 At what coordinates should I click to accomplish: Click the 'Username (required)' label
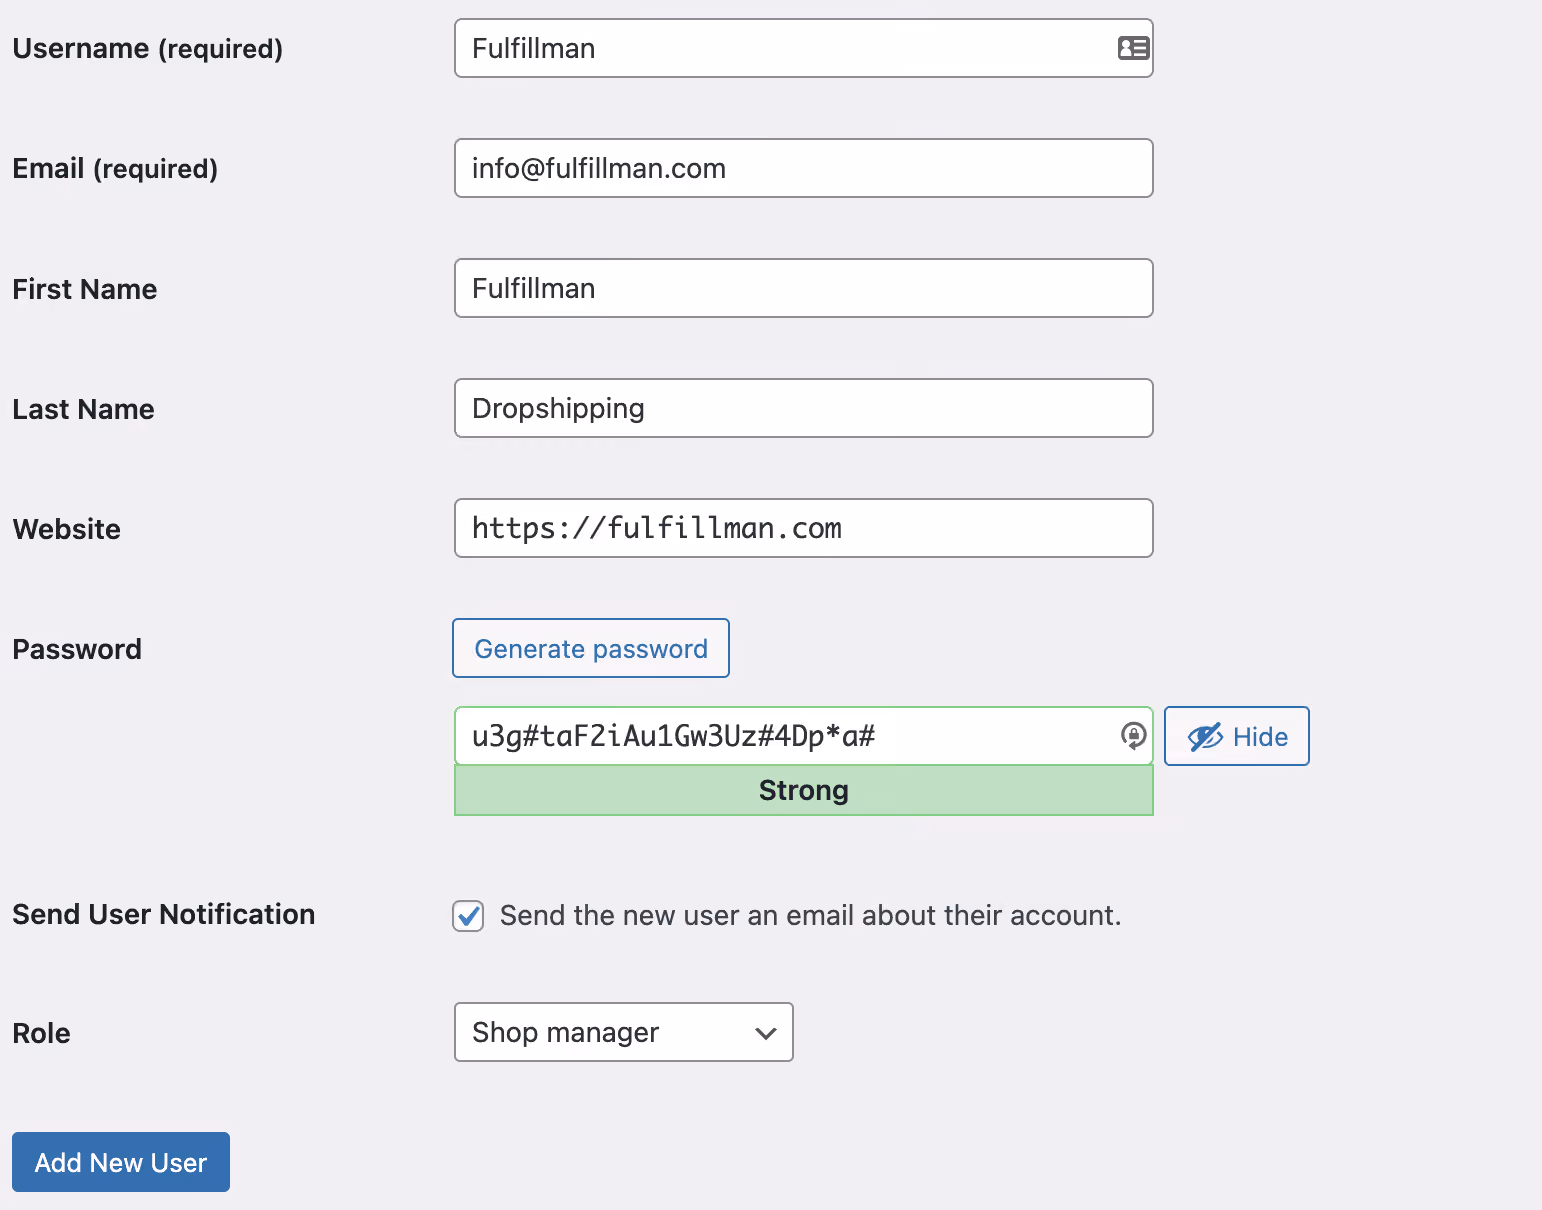point(148,48)
